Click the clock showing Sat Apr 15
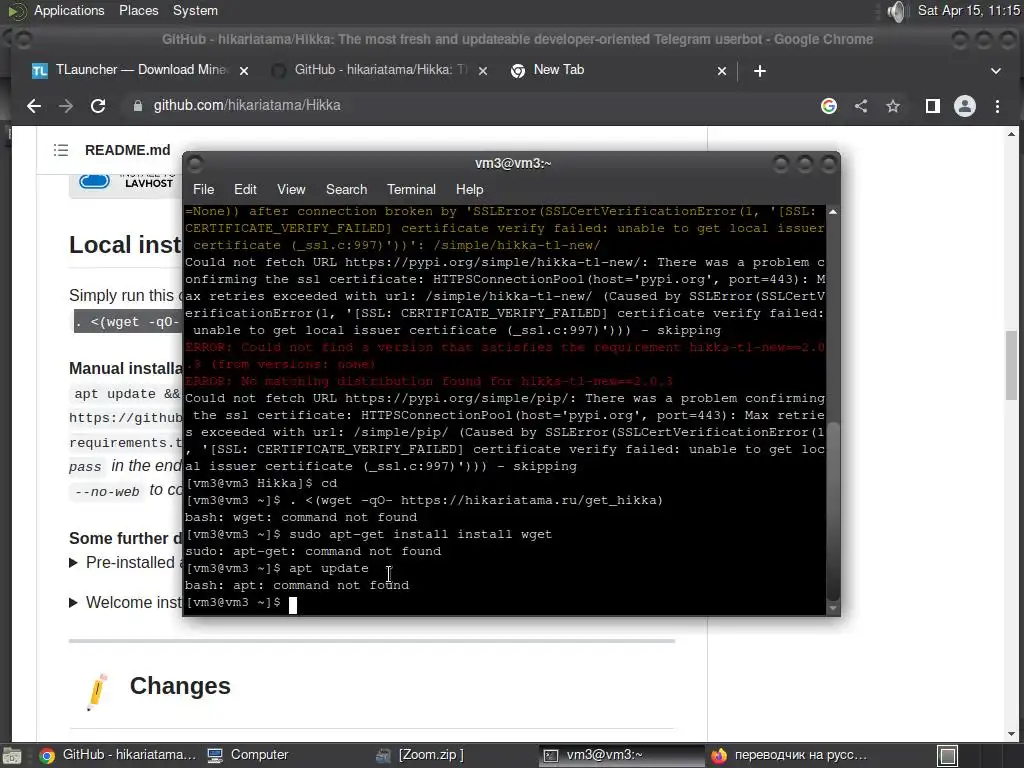This screenshot has width=1024, height=768. click(x=968, y=10)
